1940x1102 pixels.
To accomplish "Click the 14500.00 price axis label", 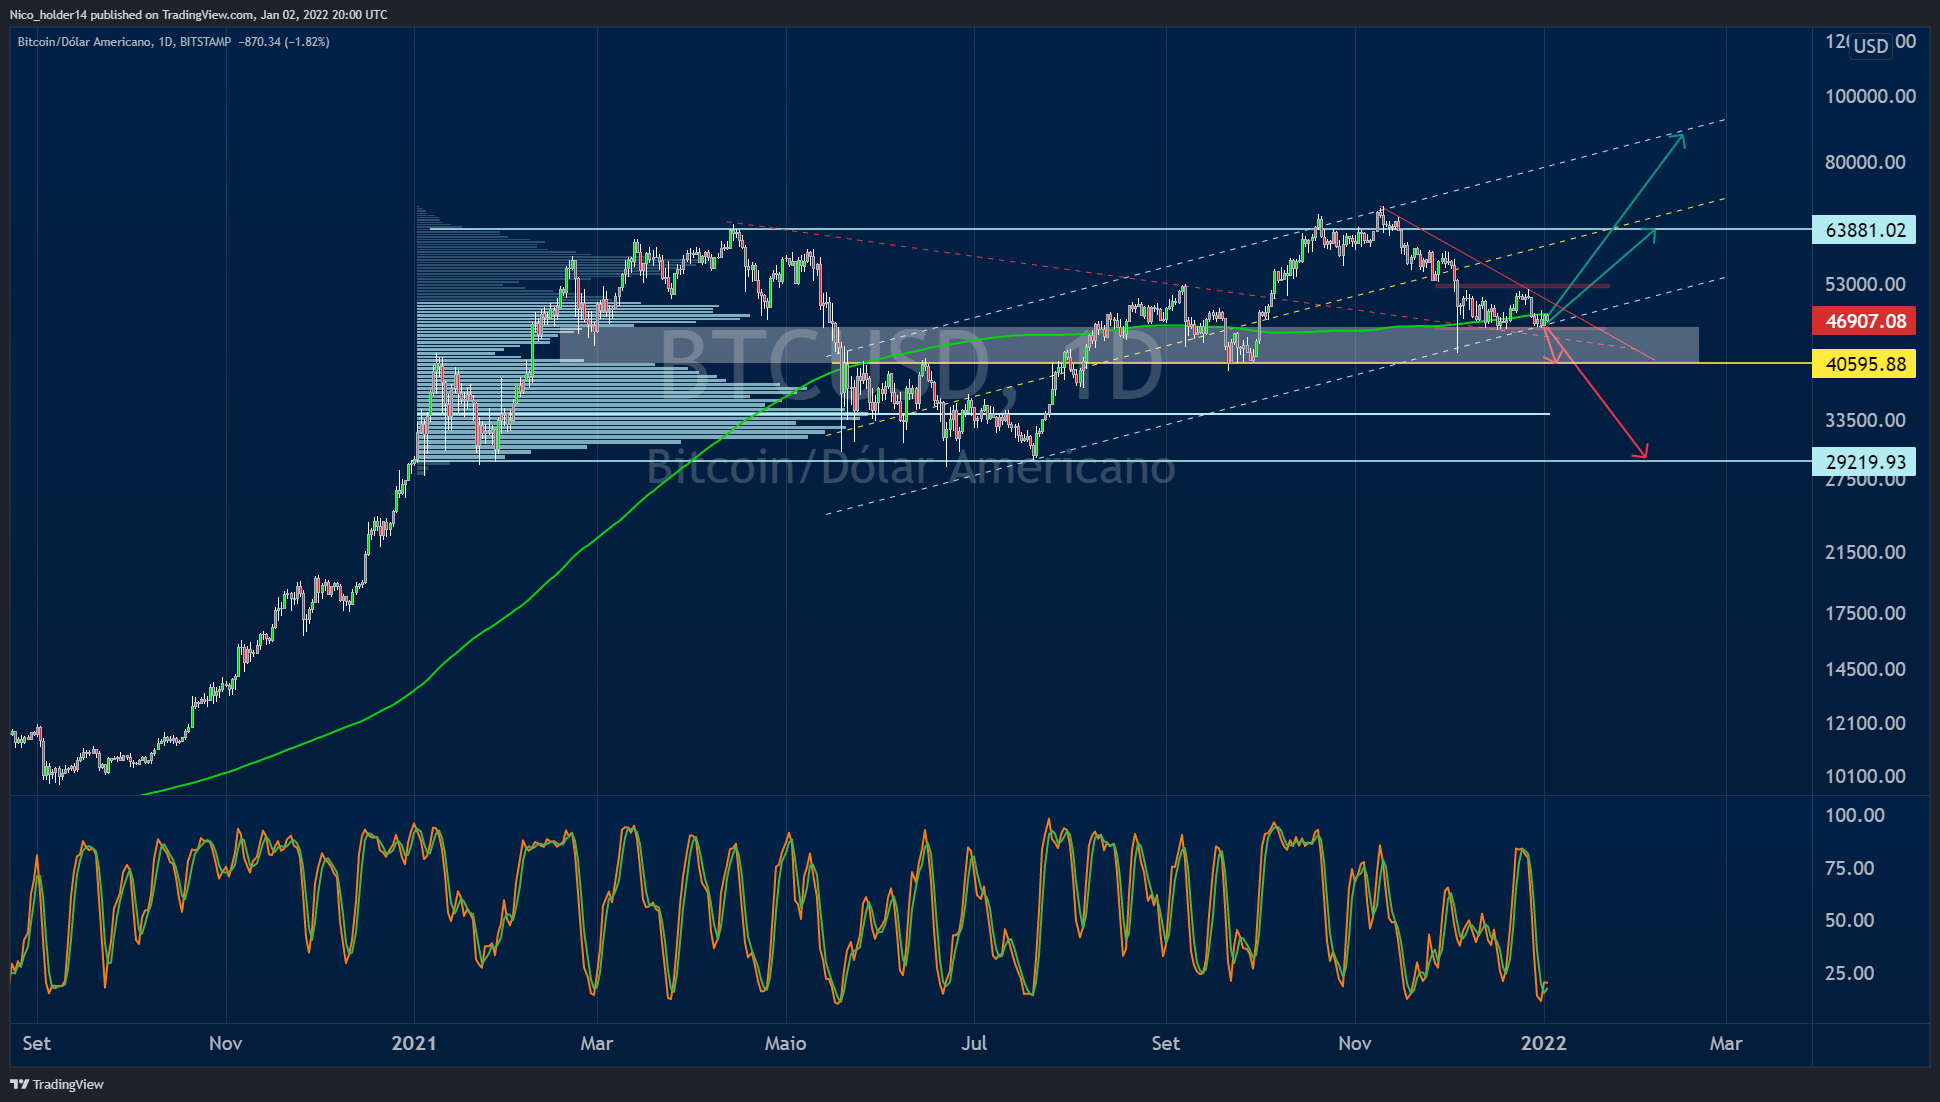I will (1865, 669).
